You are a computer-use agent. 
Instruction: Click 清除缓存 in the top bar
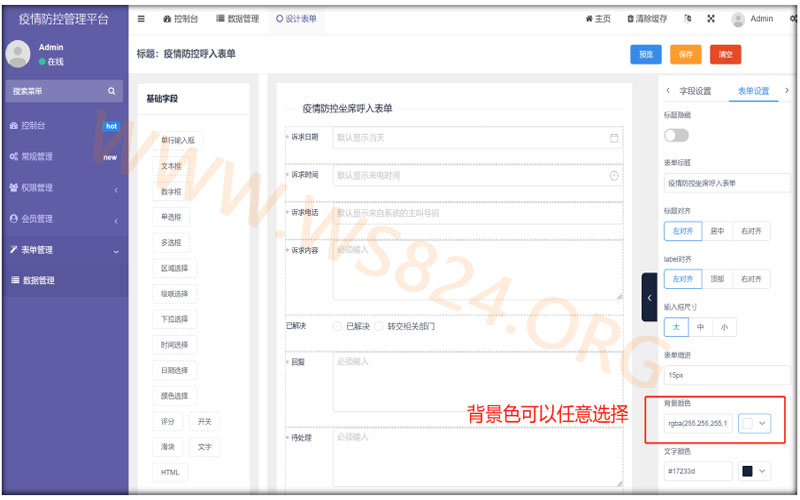tap(647, 19)
